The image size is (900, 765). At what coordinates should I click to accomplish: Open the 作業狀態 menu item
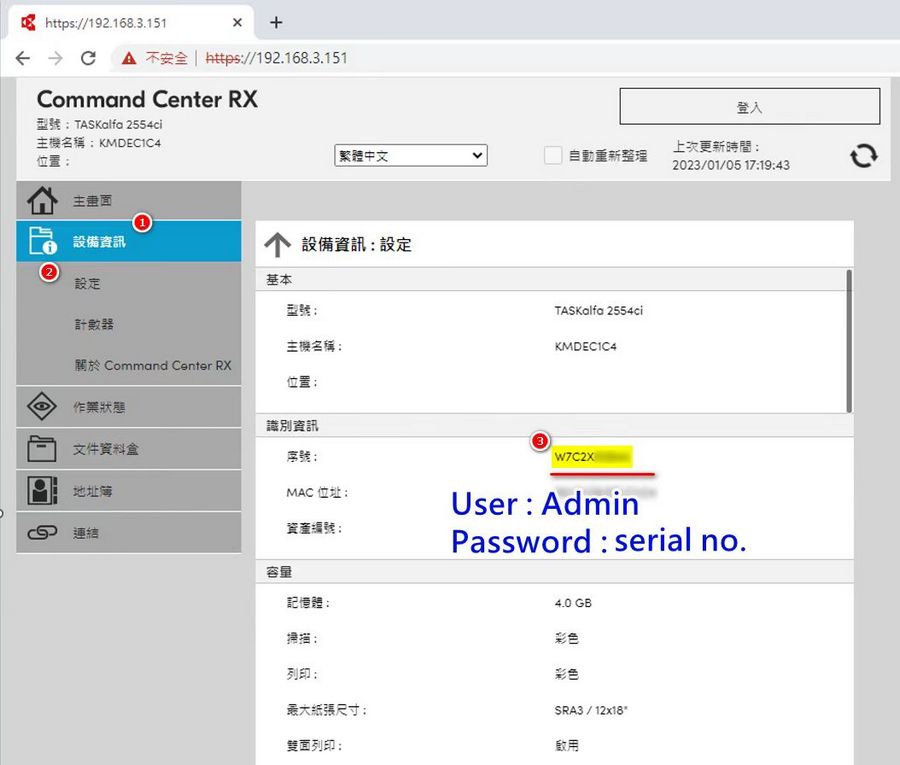tap(129, 407)
